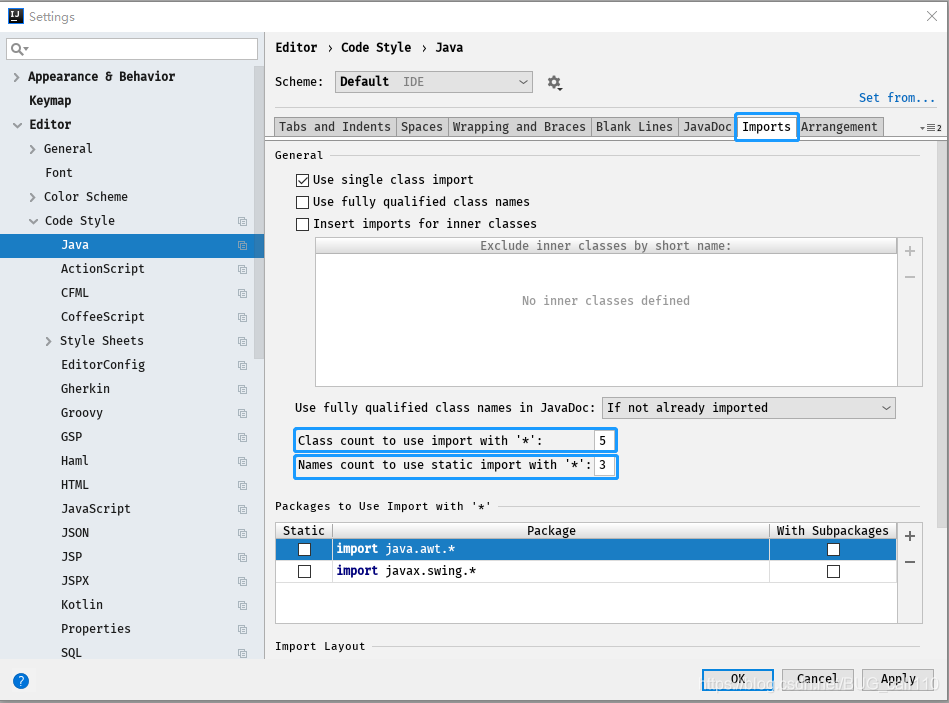This screenshot has height=703, width=949.
Task: Open the scheme settings gear menu
Action: [555, 83]
